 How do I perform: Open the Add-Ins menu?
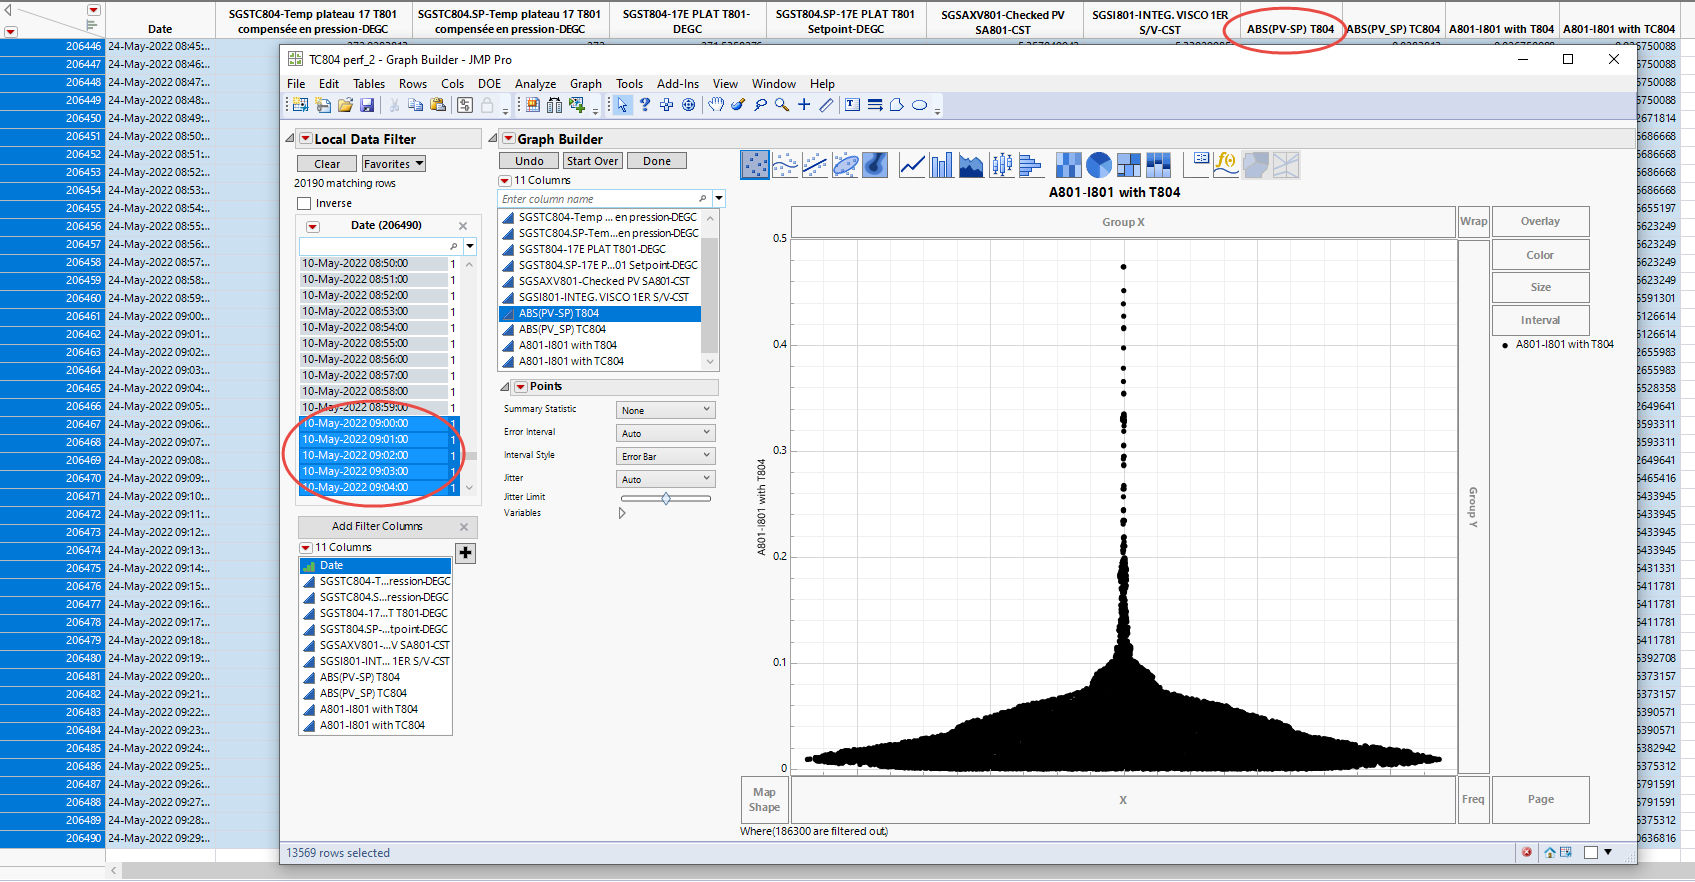(x=677, y=84)
